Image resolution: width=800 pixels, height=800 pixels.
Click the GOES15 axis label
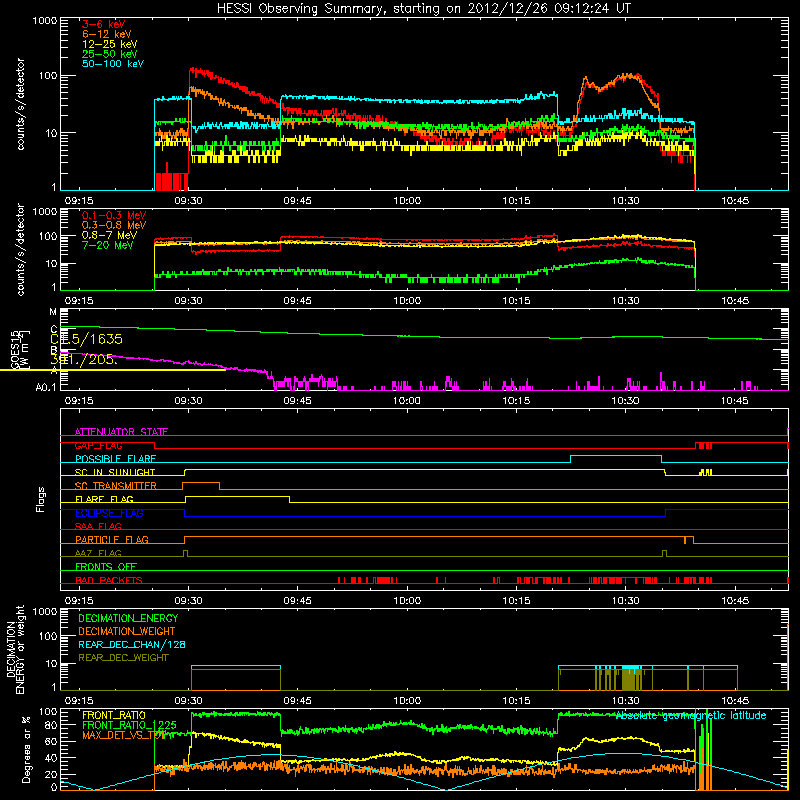pos(15,350)
